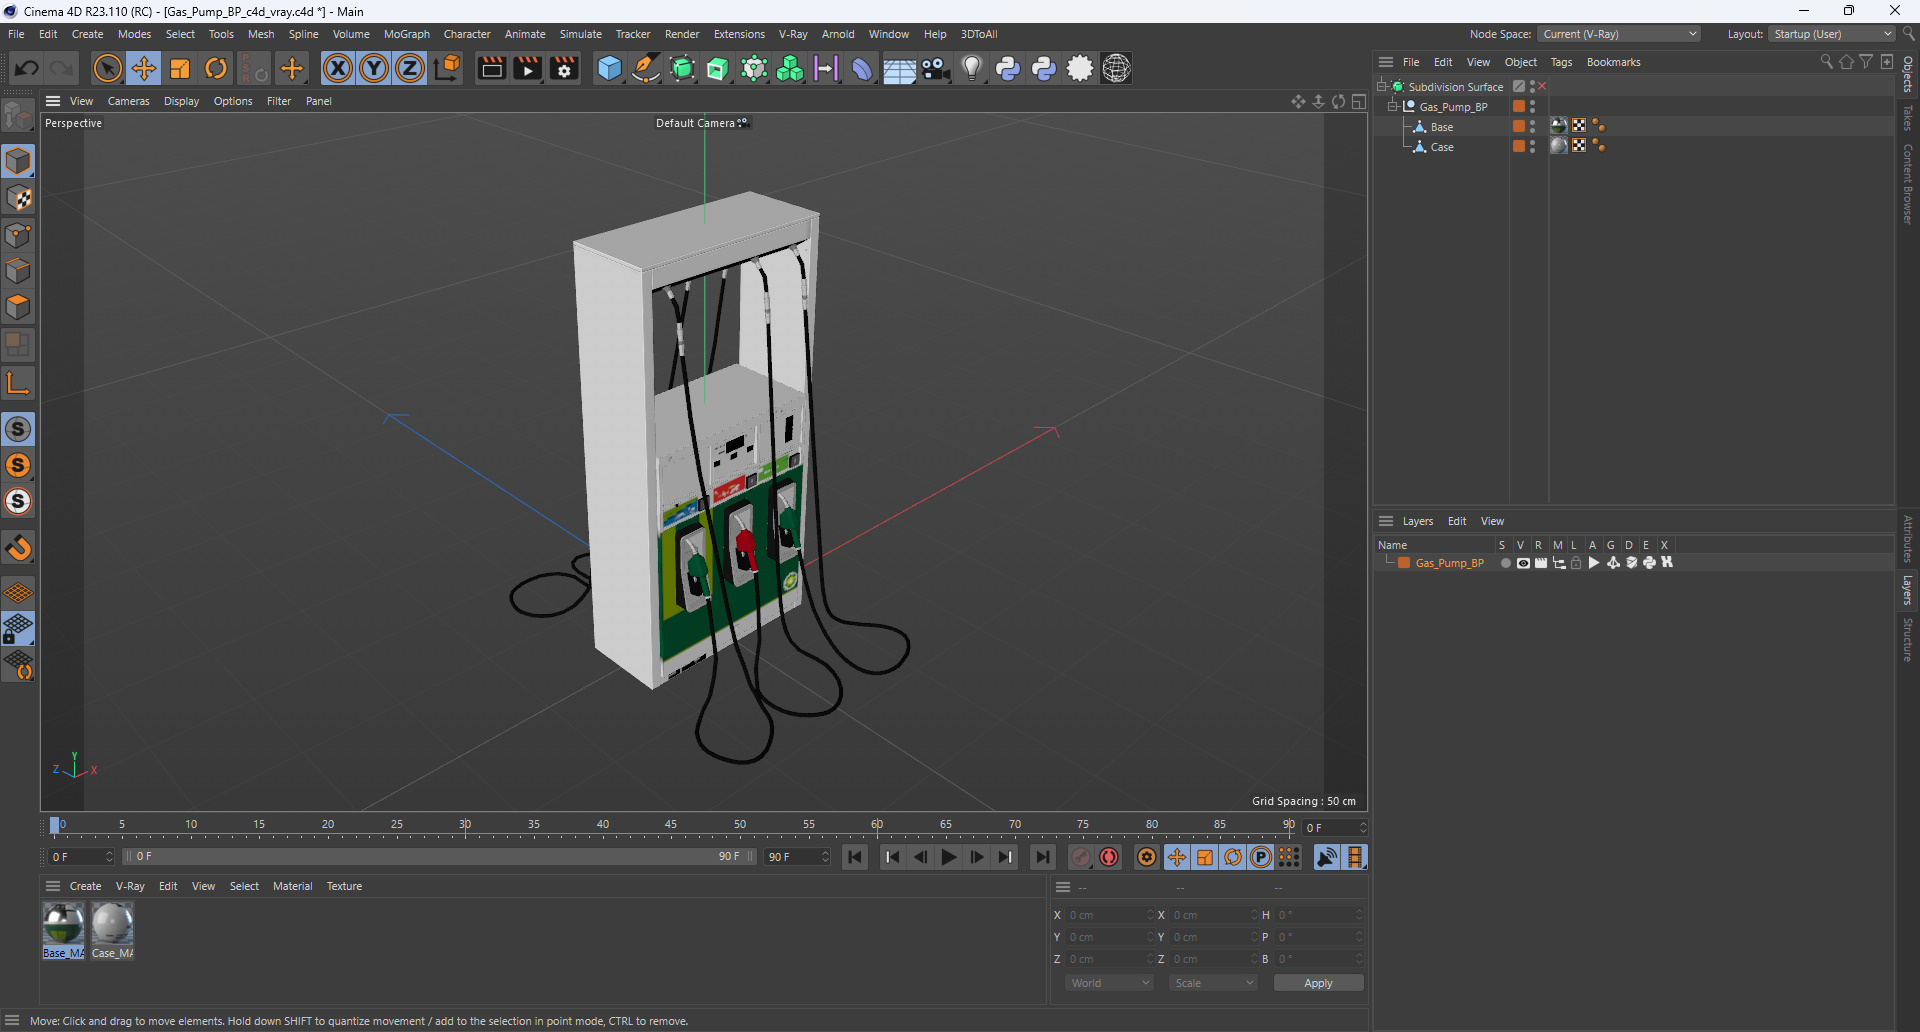Toggle X axis lock

tap(338, 68)
